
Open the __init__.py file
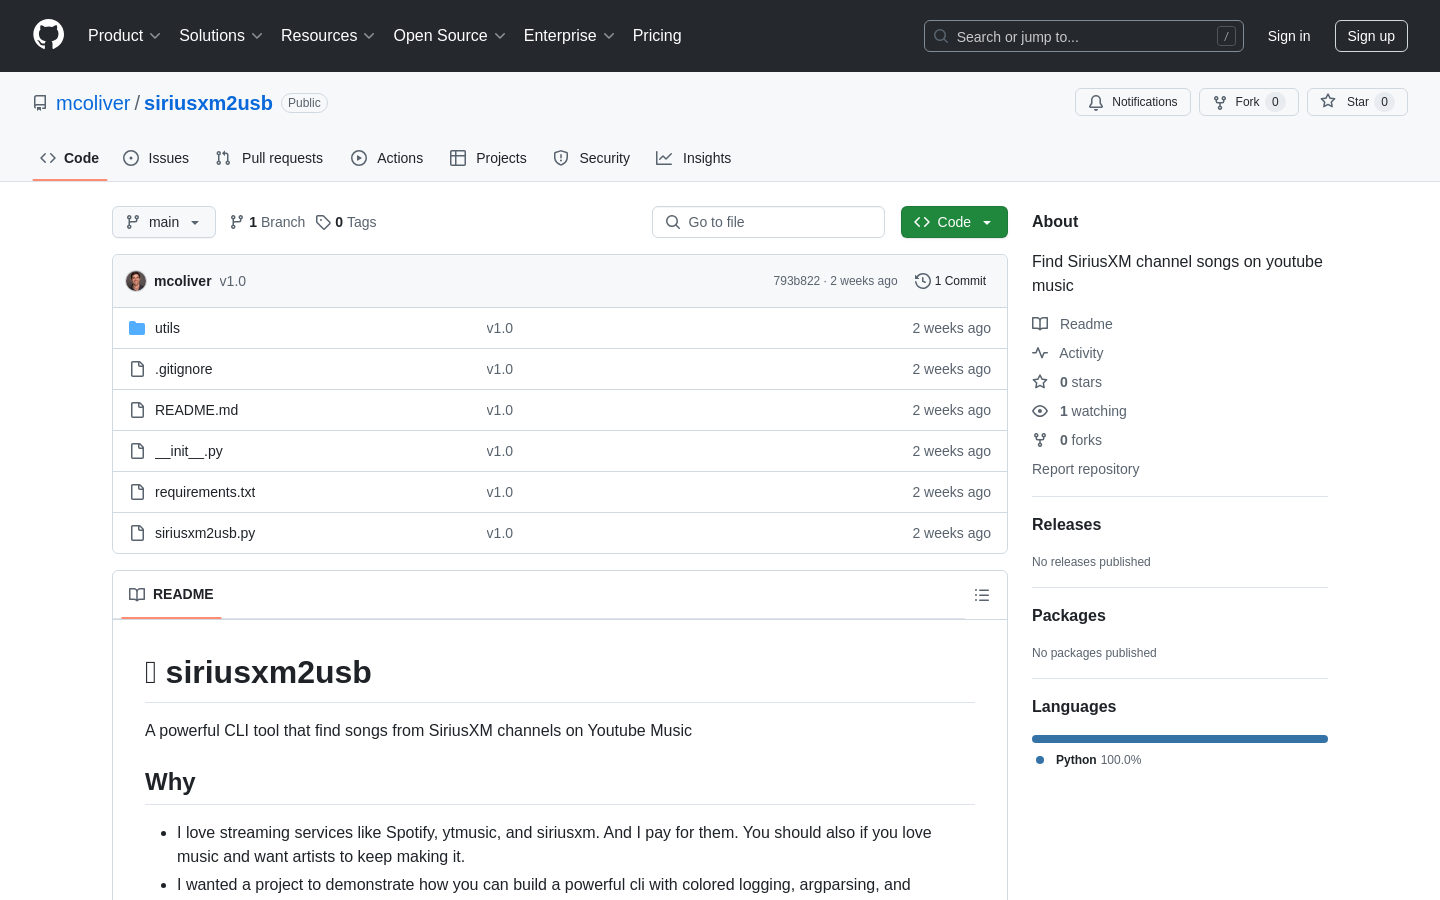(189, 451)
